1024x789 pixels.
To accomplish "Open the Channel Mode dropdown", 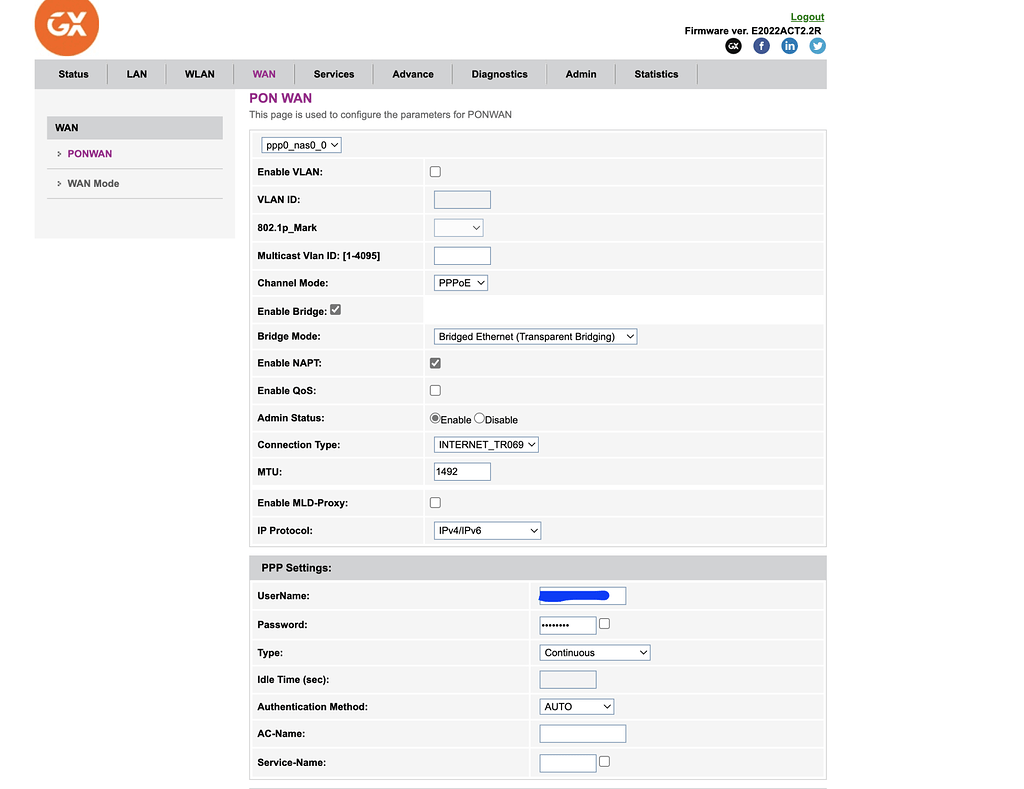I will (x=460, y=282).
